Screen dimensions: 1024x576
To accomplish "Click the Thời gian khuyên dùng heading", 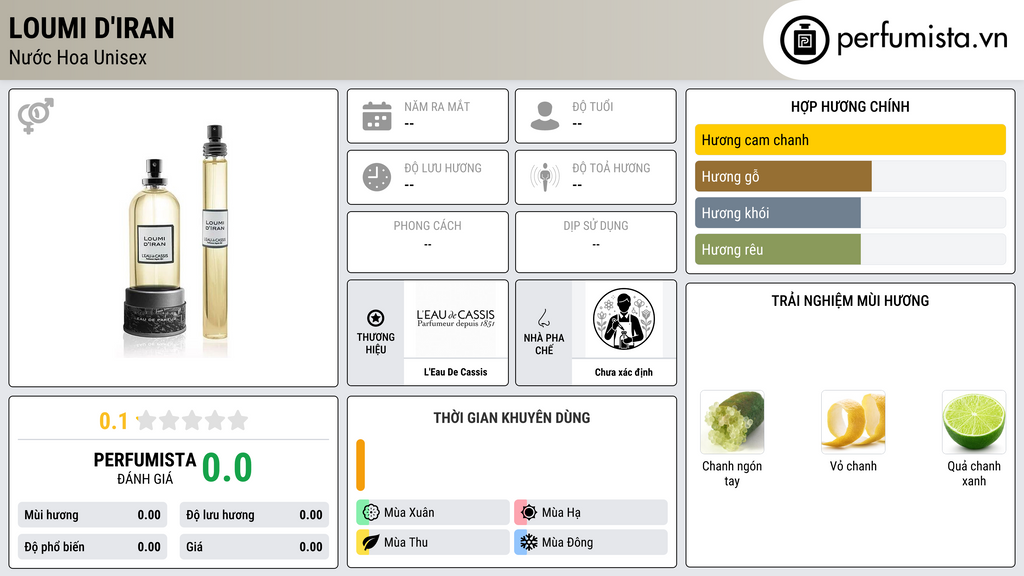I will click(x=511, y=417).
